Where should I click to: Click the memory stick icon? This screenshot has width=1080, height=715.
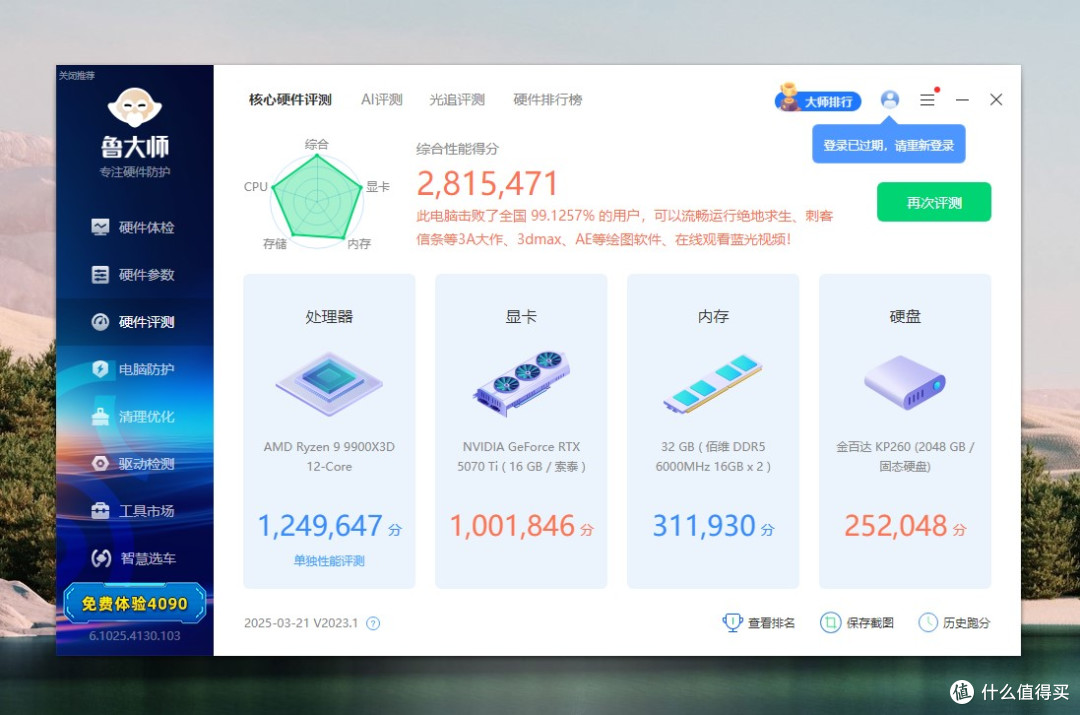coord(713,384)
